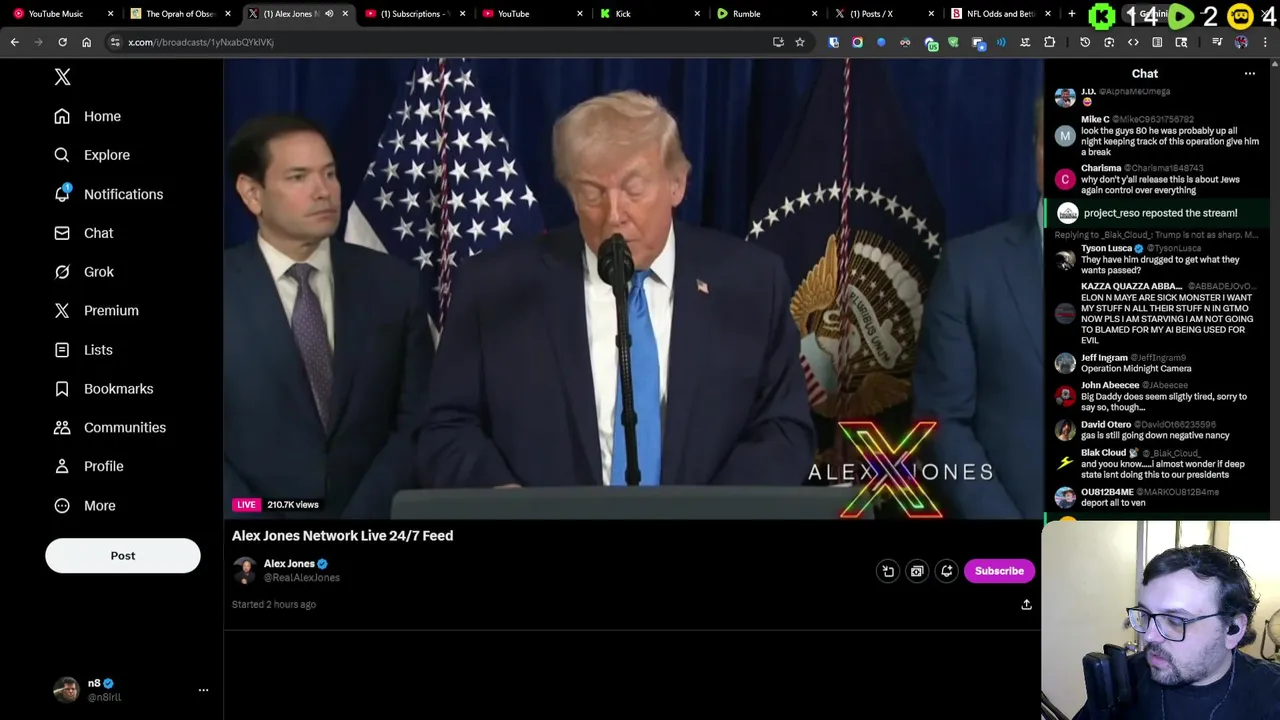Screen dimensions: 1280x720
Task: Click Tyson Lusca's chat username
Action: click(x=1106, y=248)
